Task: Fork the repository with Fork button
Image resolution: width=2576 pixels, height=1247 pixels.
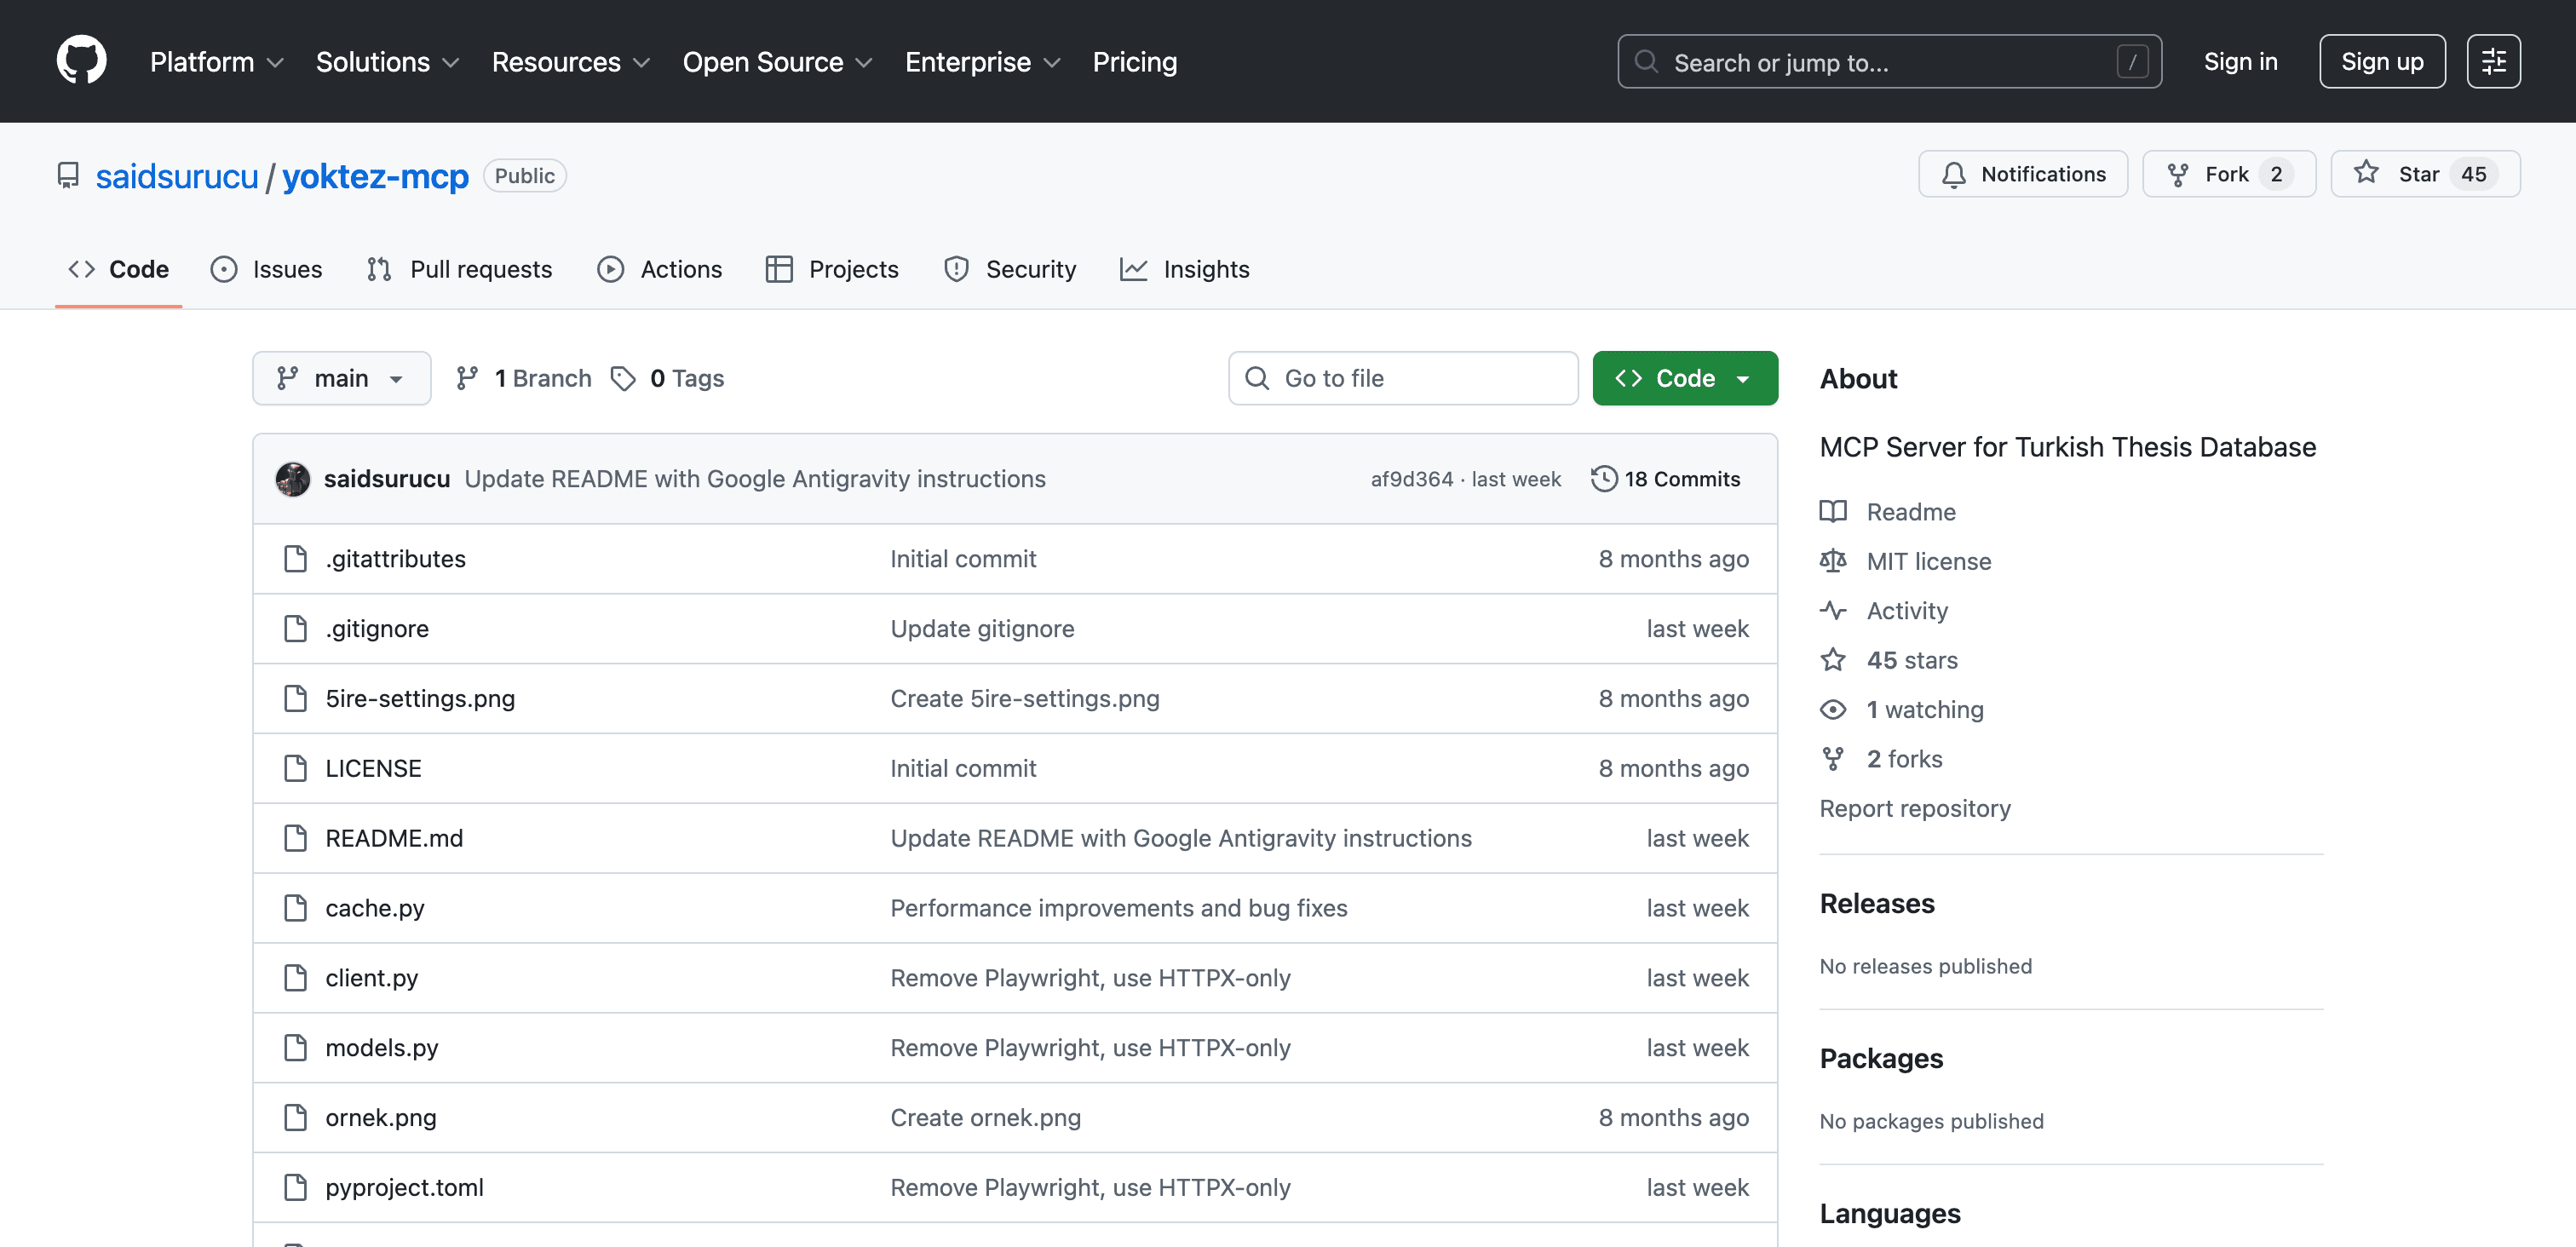Action: click(x=2228, y=174)
